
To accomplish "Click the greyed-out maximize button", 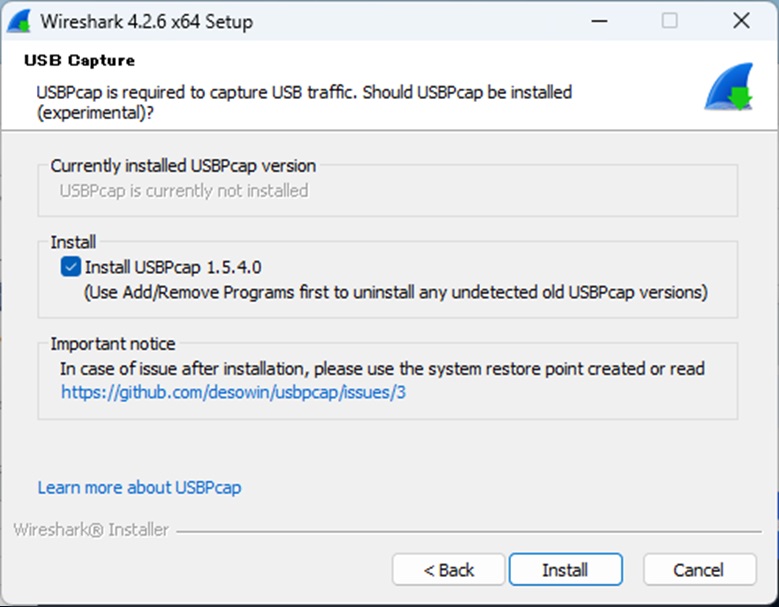I will click(x=669, y=21).
